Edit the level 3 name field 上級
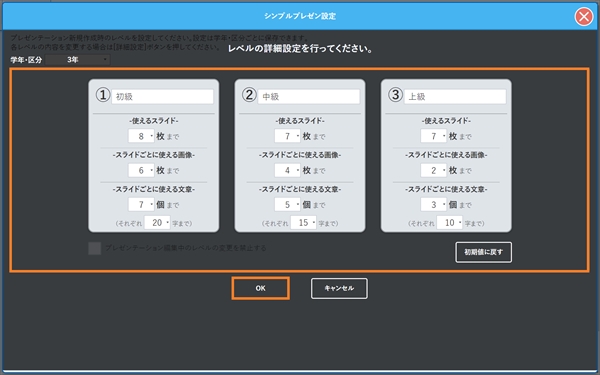 [x=455, y=96]
